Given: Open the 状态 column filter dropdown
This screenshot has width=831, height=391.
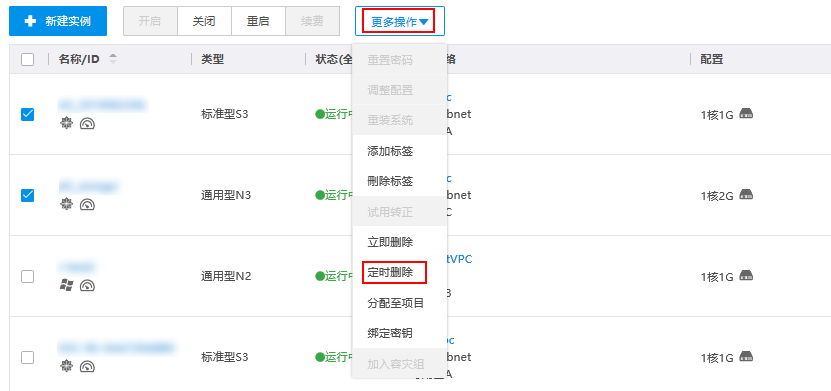Looking at the screenshot, I should [334, 59].
